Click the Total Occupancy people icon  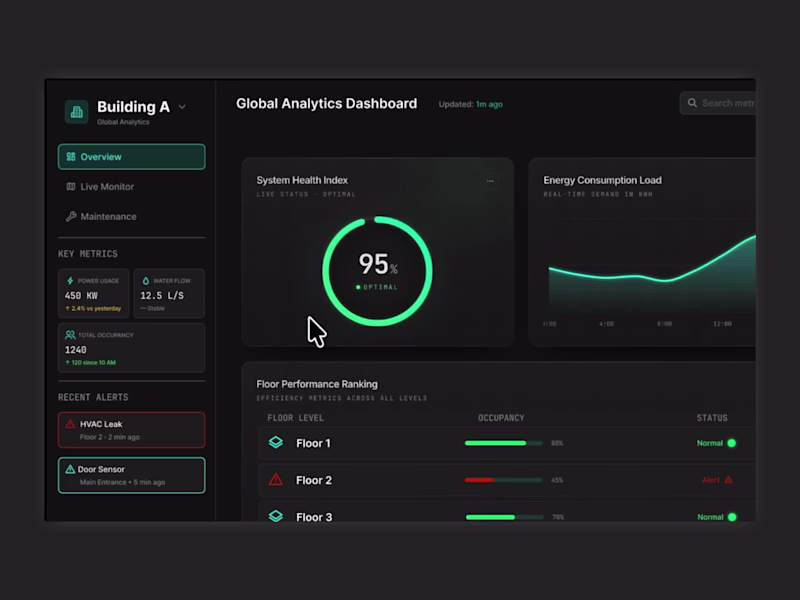point(70,335)
